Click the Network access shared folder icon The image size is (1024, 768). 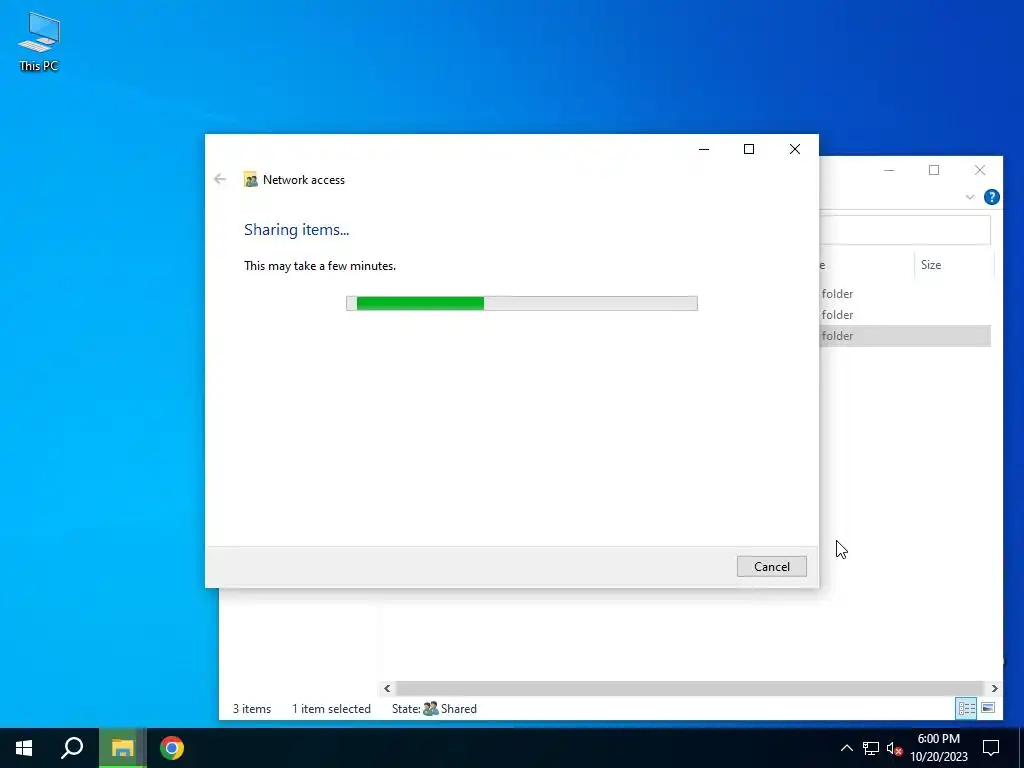click(251, 180)
